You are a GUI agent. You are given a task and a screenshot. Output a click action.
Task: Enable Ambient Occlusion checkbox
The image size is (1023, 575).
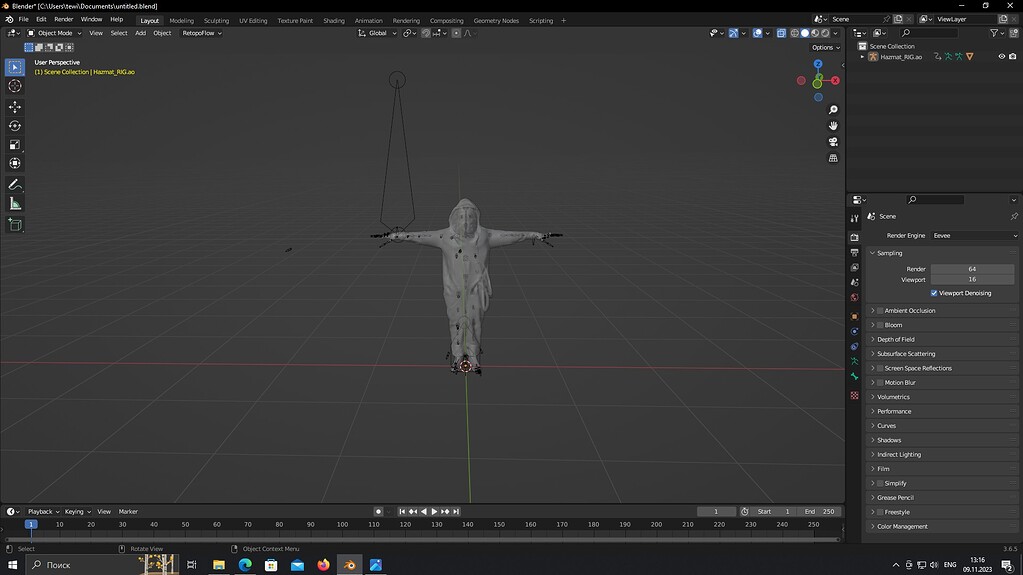coord(880,311)
